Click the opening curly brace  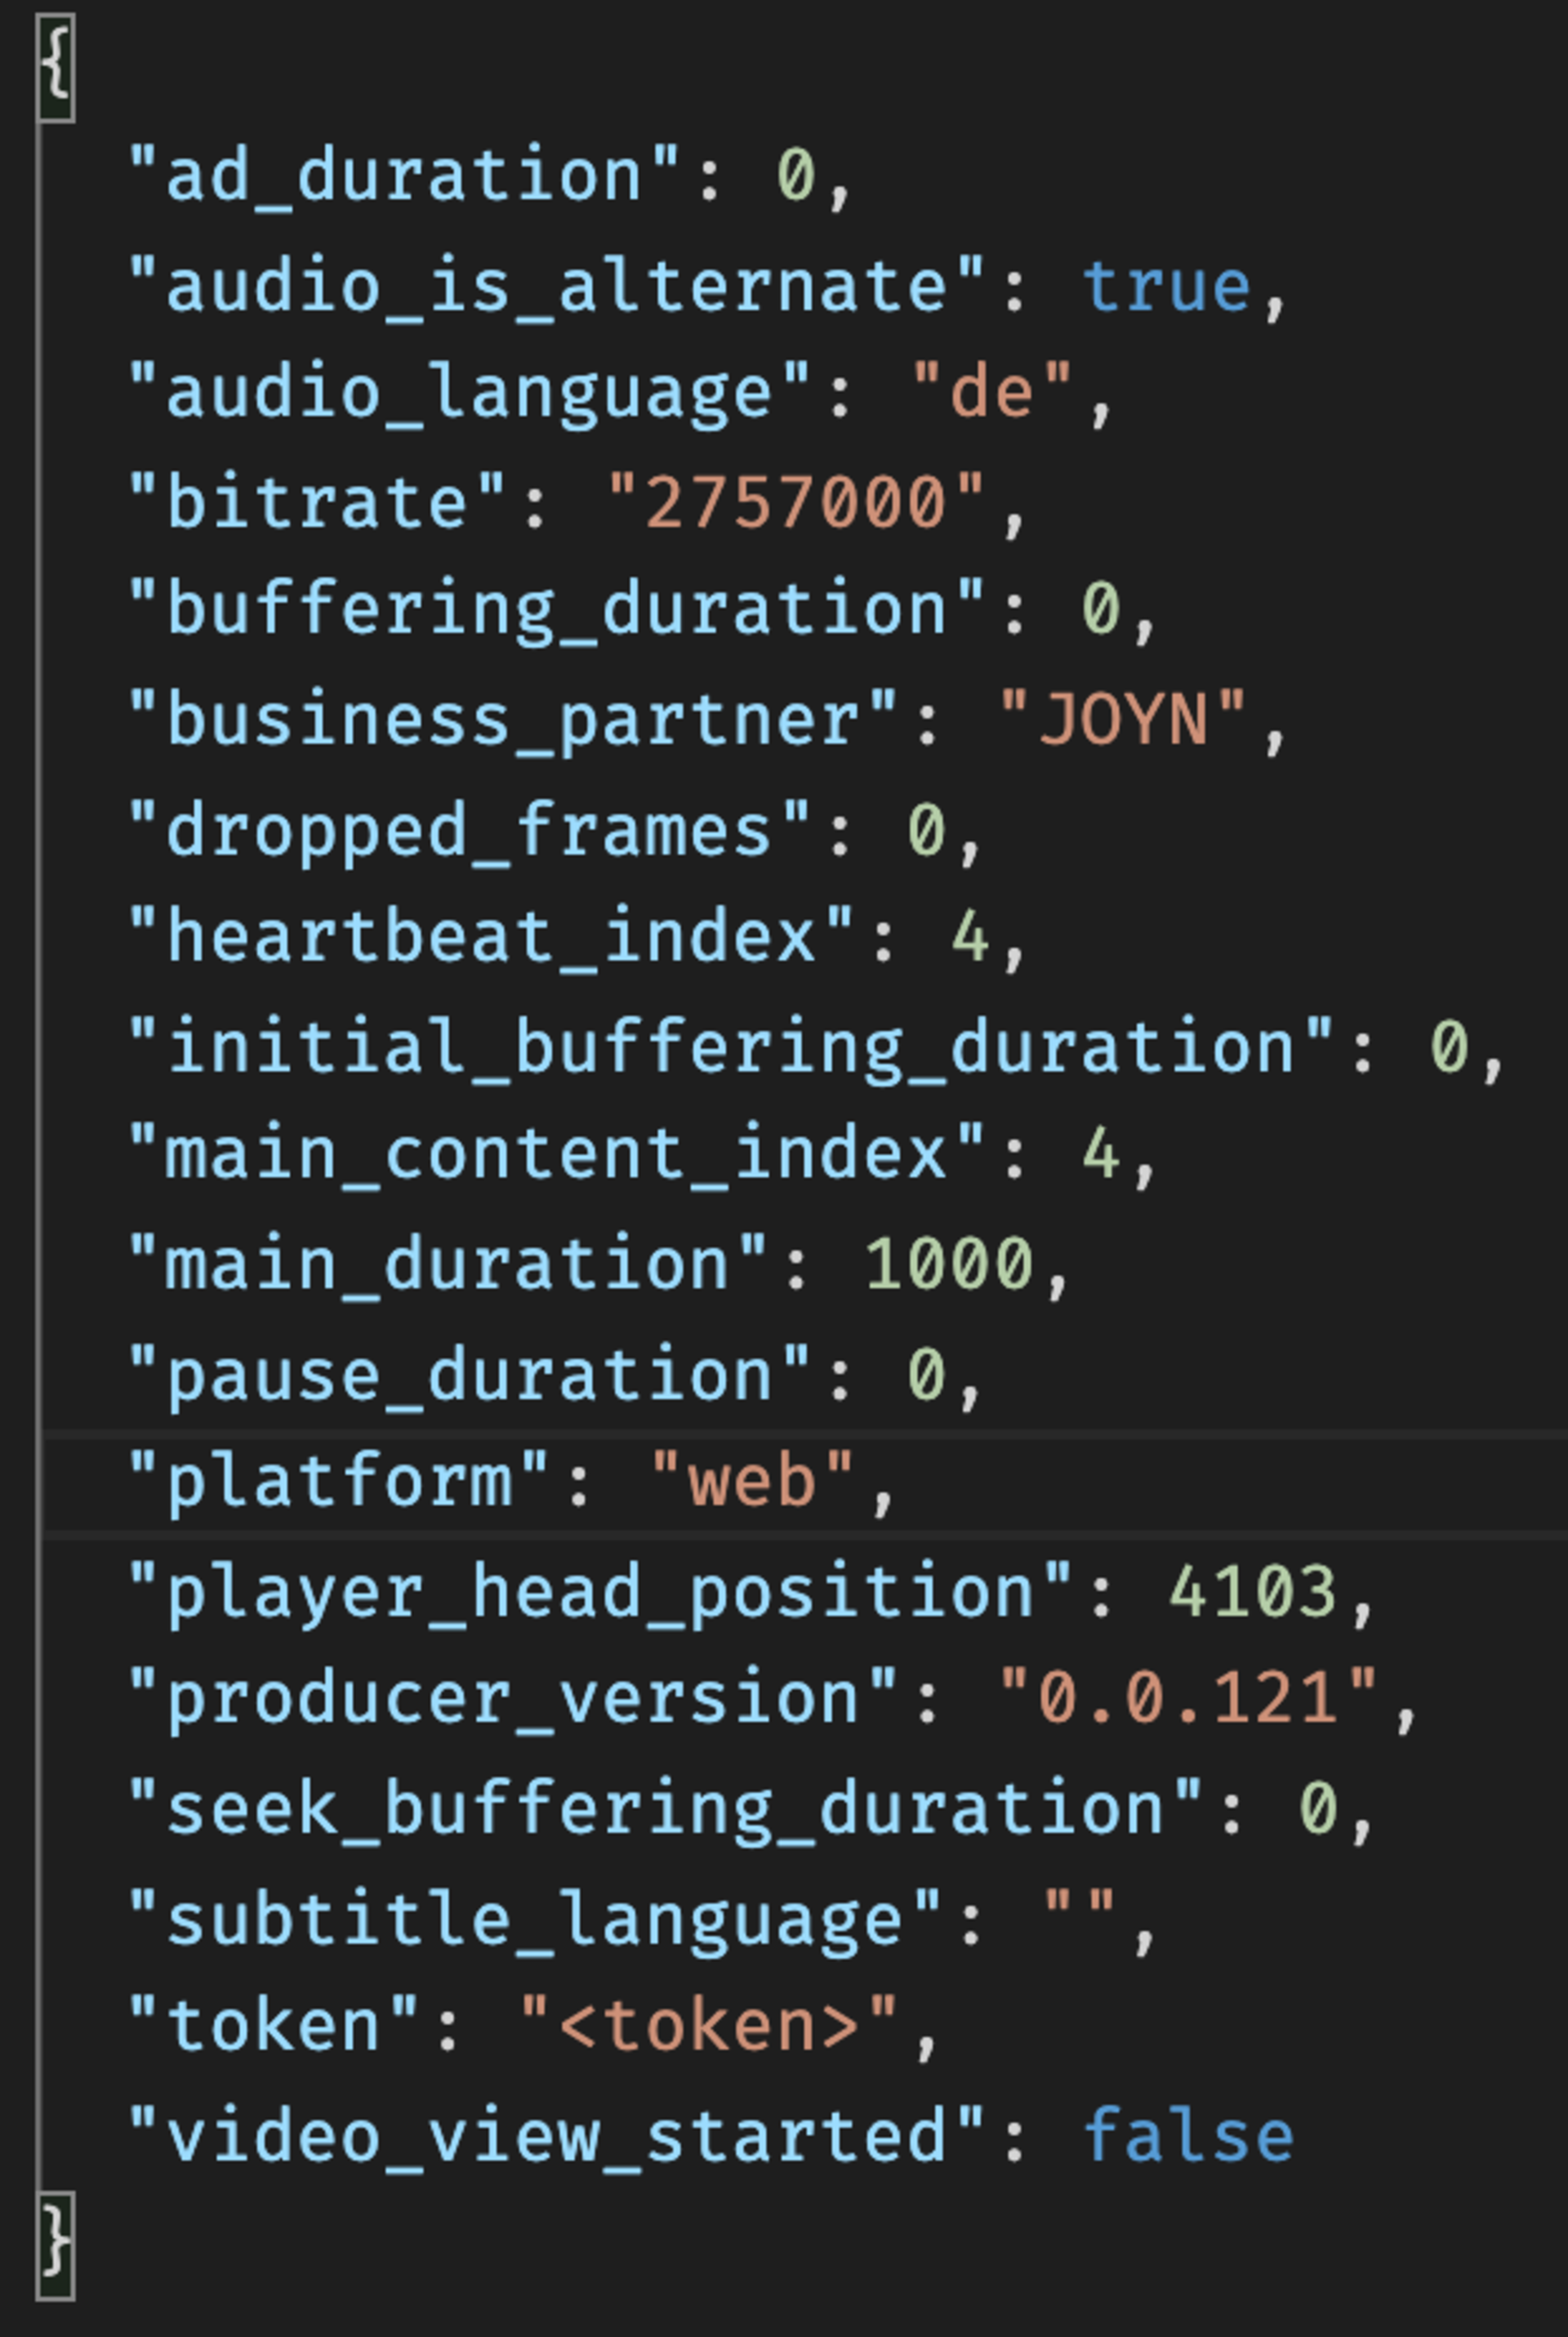coord(56,67)
